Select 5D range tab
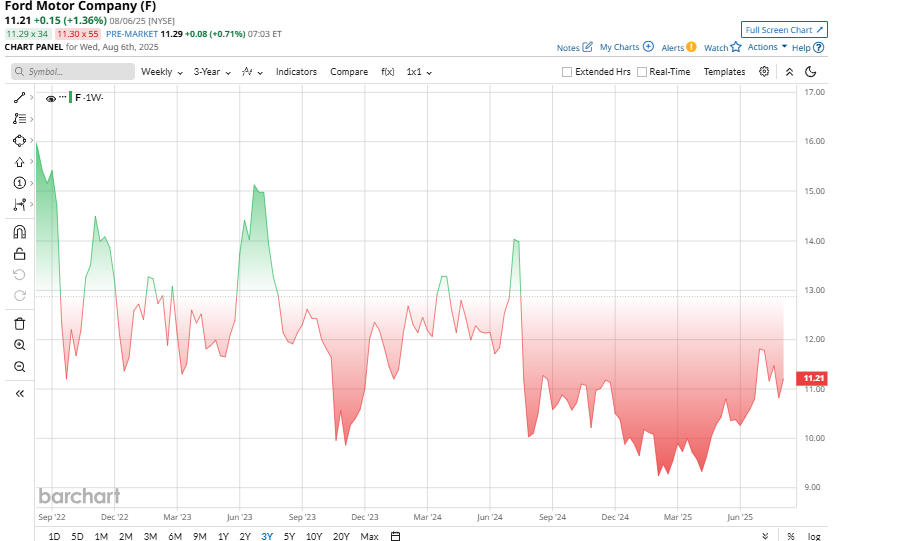Viewport: 915px width, 541px height. (77, 536)
